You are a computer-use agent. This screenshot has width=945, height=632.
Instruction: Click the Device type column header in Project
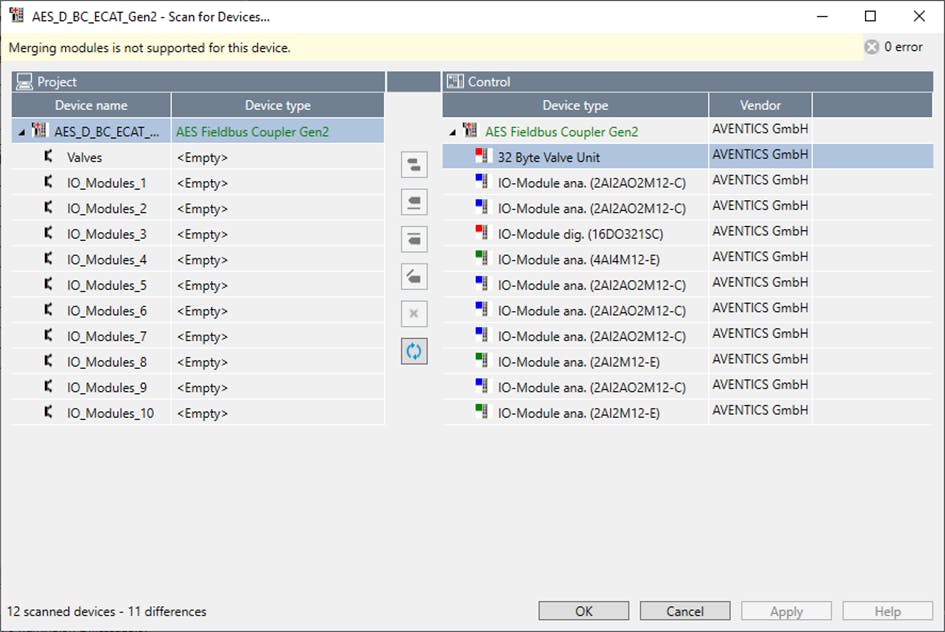tap(278, 105)
